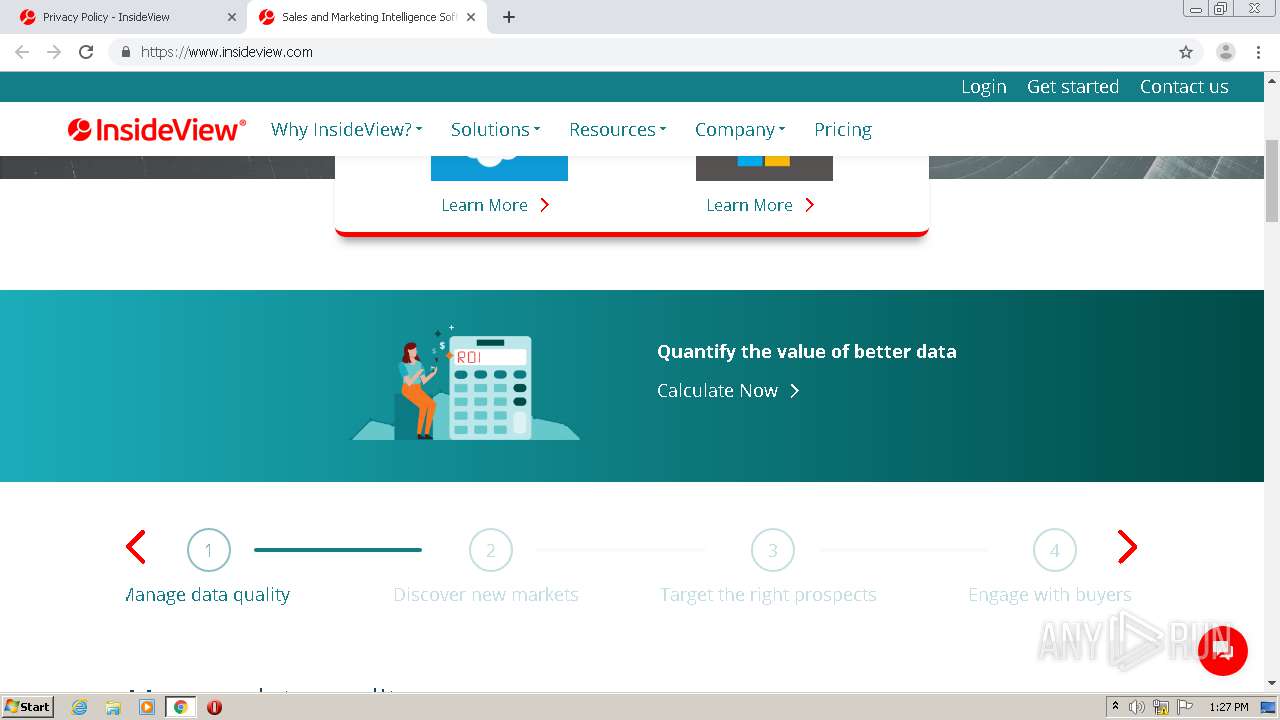
Task: Expand the Solutions dropdown menu
Action: [495, 129]
